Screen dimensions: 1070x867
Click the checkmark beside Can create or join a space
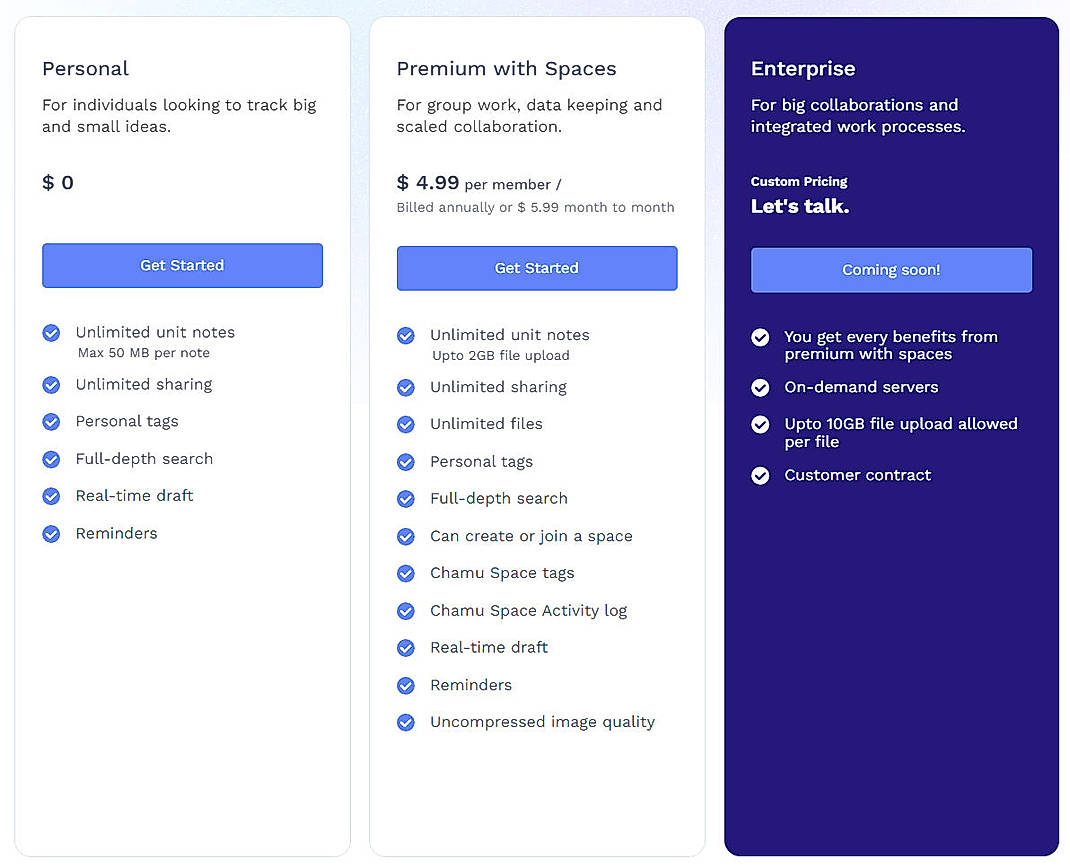[405, 536]
